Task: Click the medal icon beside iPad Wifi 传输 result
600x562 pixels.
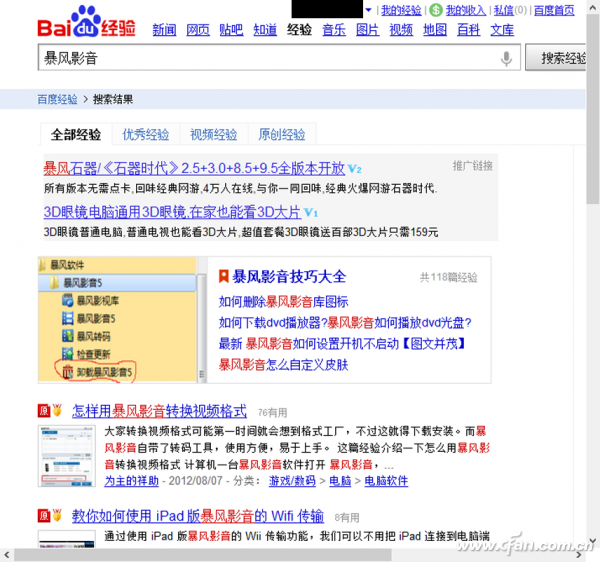Action: point(57,515)
